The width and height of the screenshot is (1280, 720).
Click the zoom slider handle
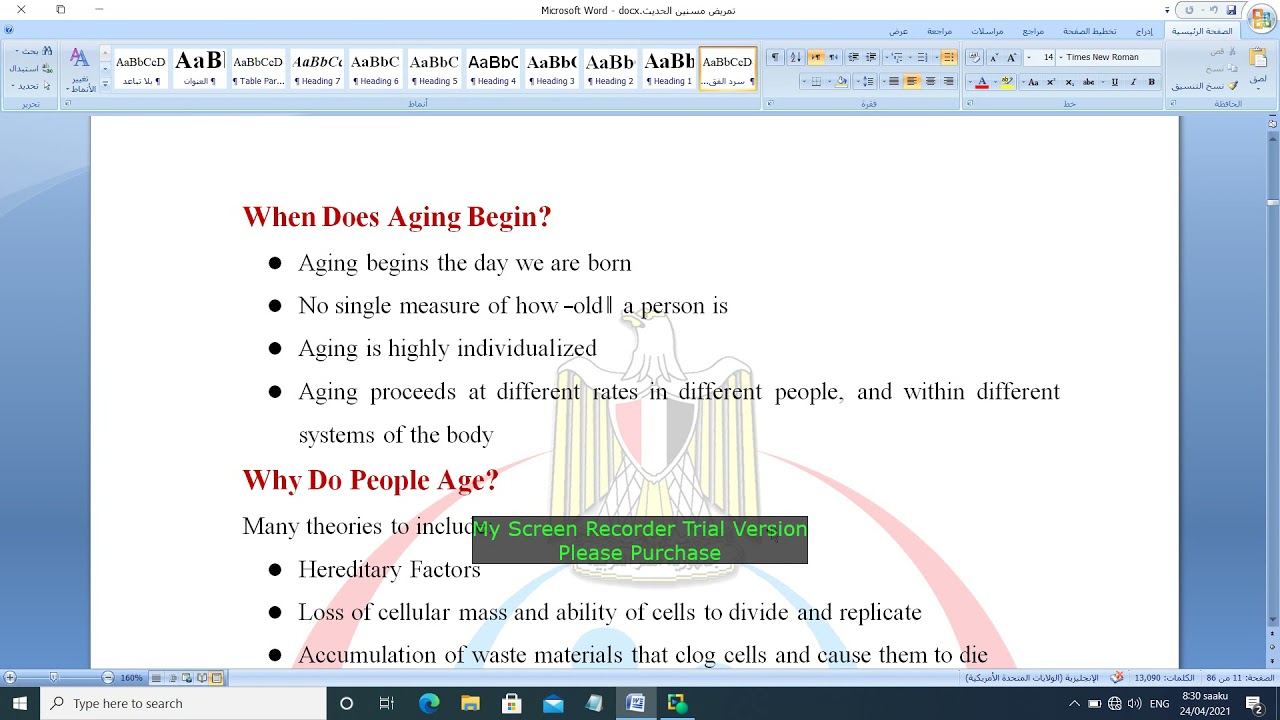pos(54,678)
